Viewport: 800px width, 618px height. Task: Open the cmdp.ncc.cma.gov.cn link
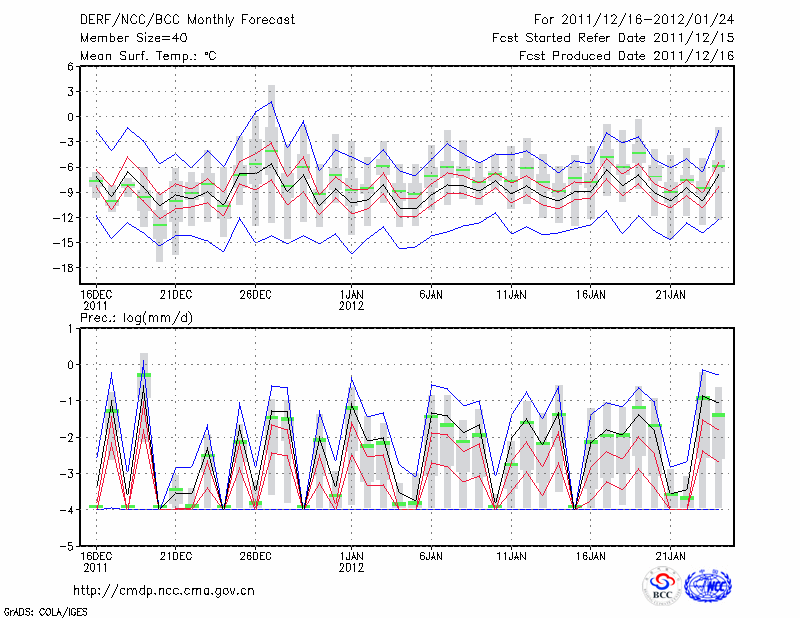click(x=164, y=590)
